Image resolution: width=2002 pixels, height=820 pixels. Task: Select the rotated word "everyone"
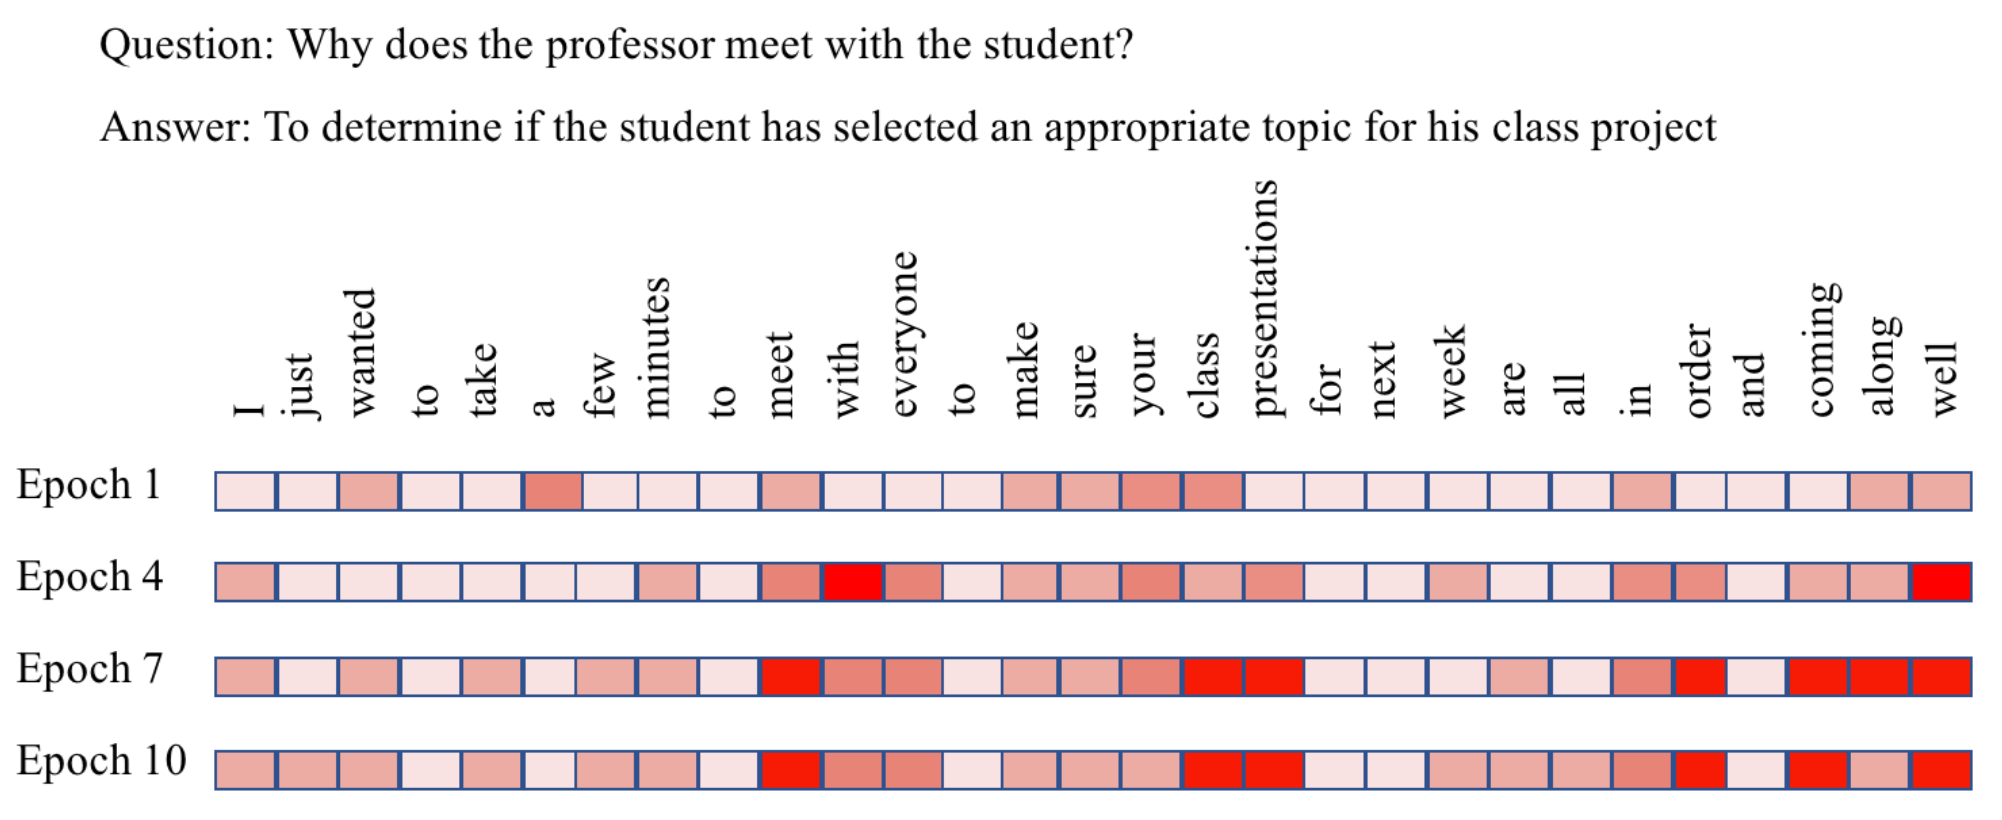[x=903, y=334]
